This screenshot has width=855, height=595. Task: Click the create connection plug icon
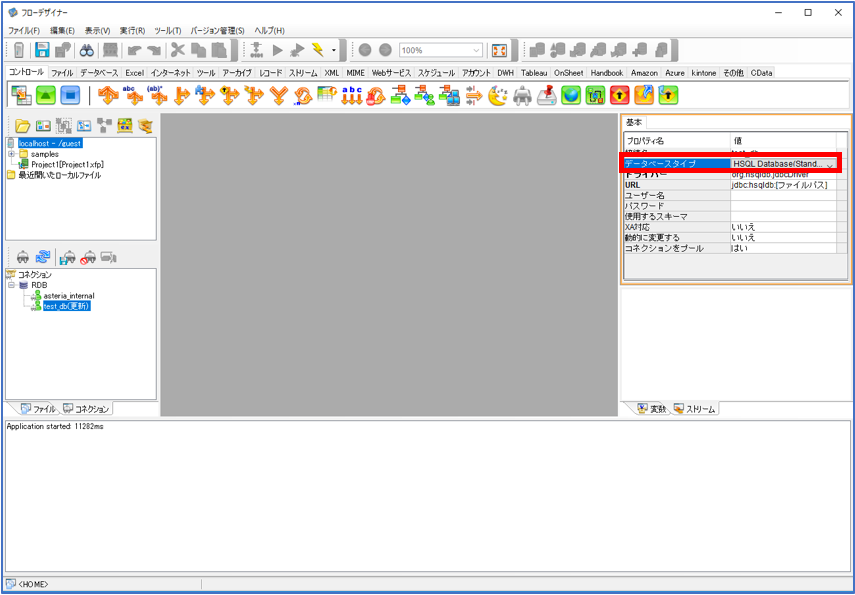pos(23,256)
